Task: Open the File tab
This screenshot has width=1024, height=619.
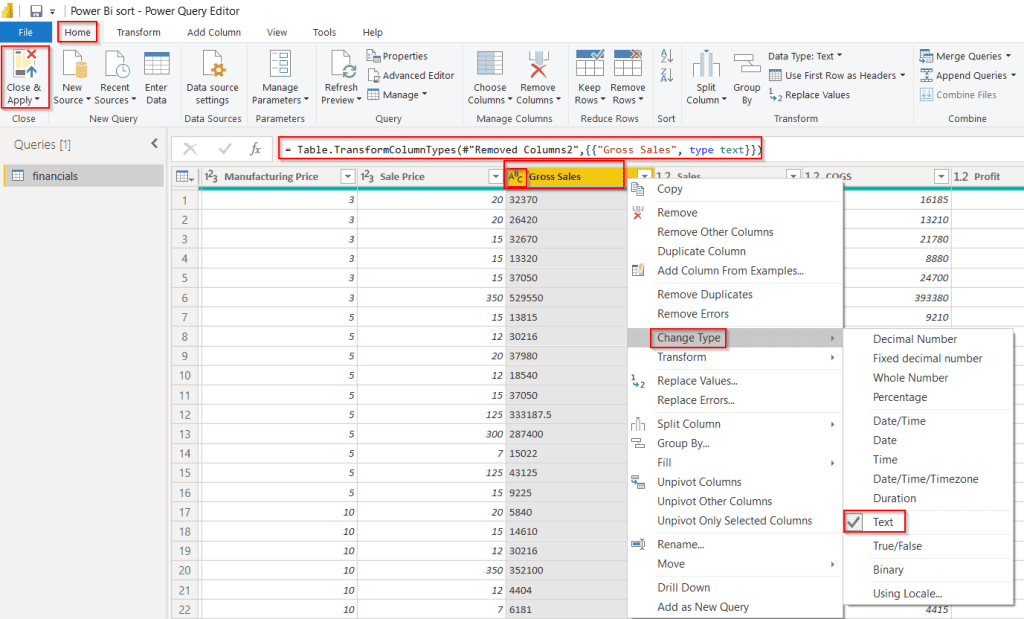Action: tap(25, 32)
